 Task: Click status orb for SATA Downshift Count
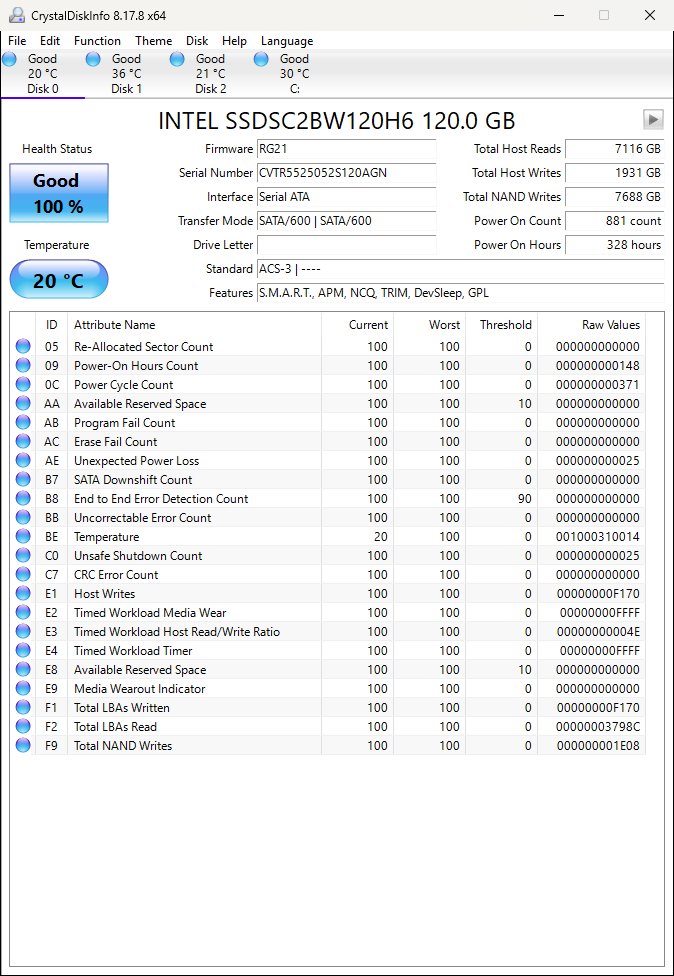[x=23, y=479]
